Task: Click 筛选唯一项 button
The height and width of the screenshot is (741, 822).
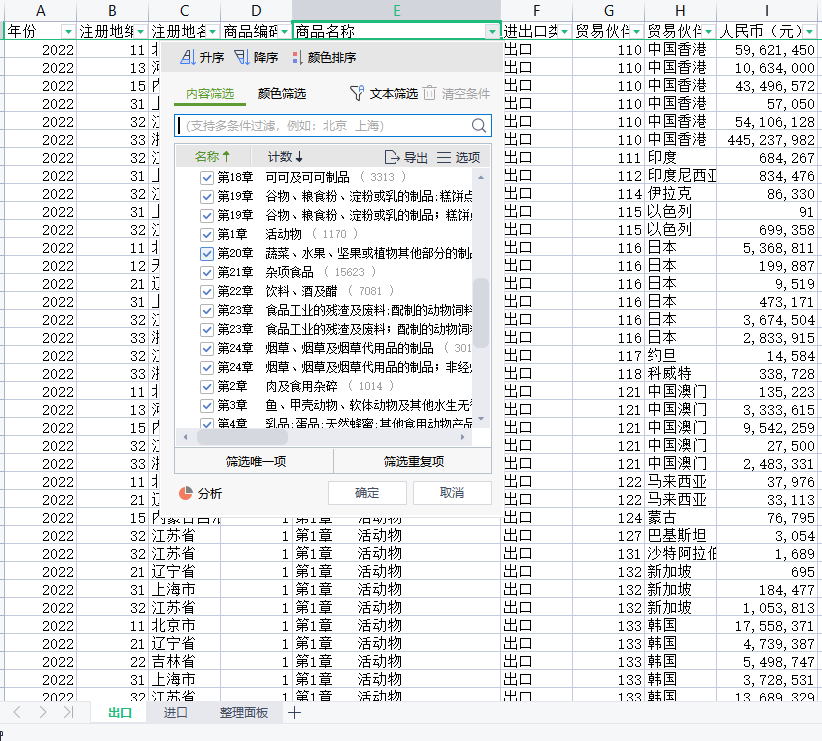Action: coord(255,461)
